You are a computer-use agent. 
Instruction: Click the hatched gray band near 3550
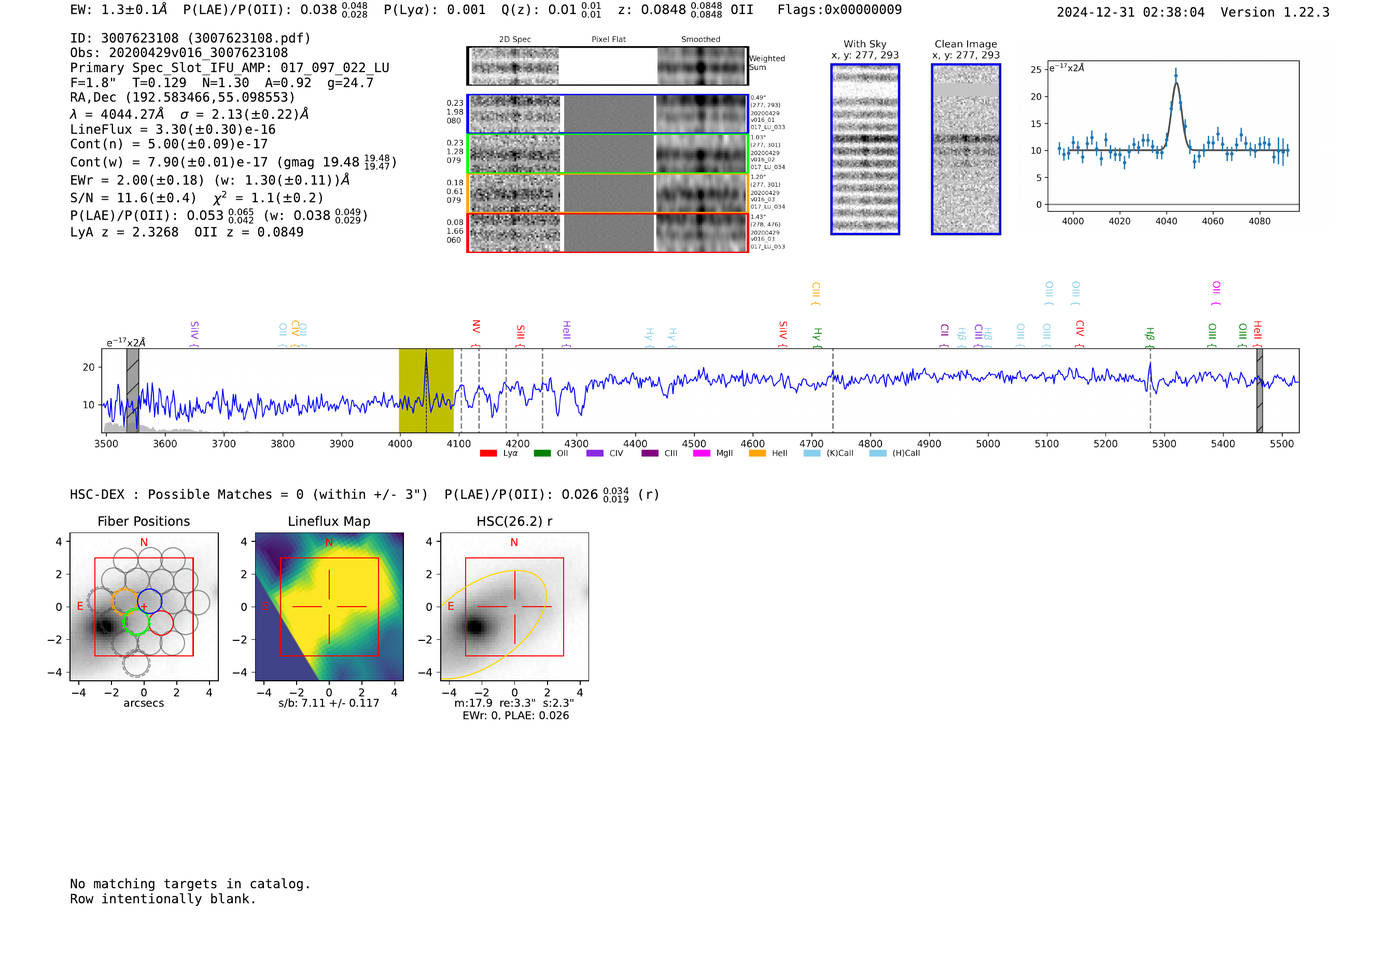tap(132, 391)
